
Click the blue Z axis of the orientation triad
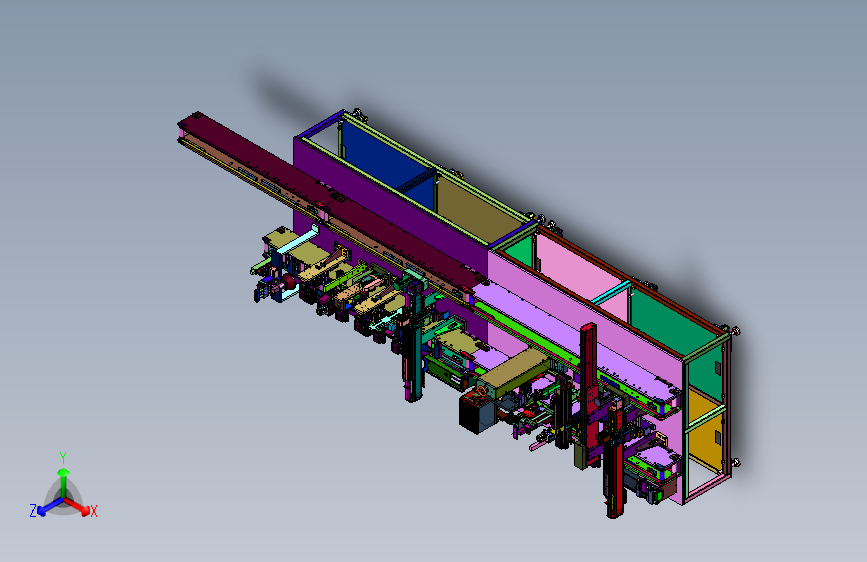coord(51,506)
